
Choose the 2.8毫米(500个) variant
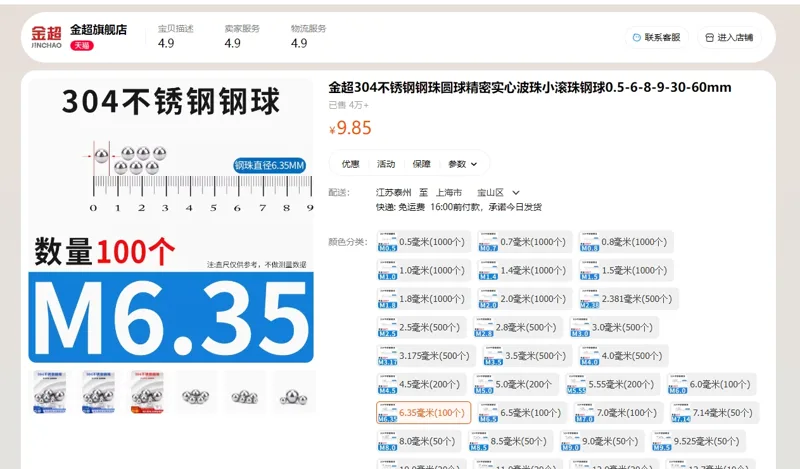click(x=518, y=328)
